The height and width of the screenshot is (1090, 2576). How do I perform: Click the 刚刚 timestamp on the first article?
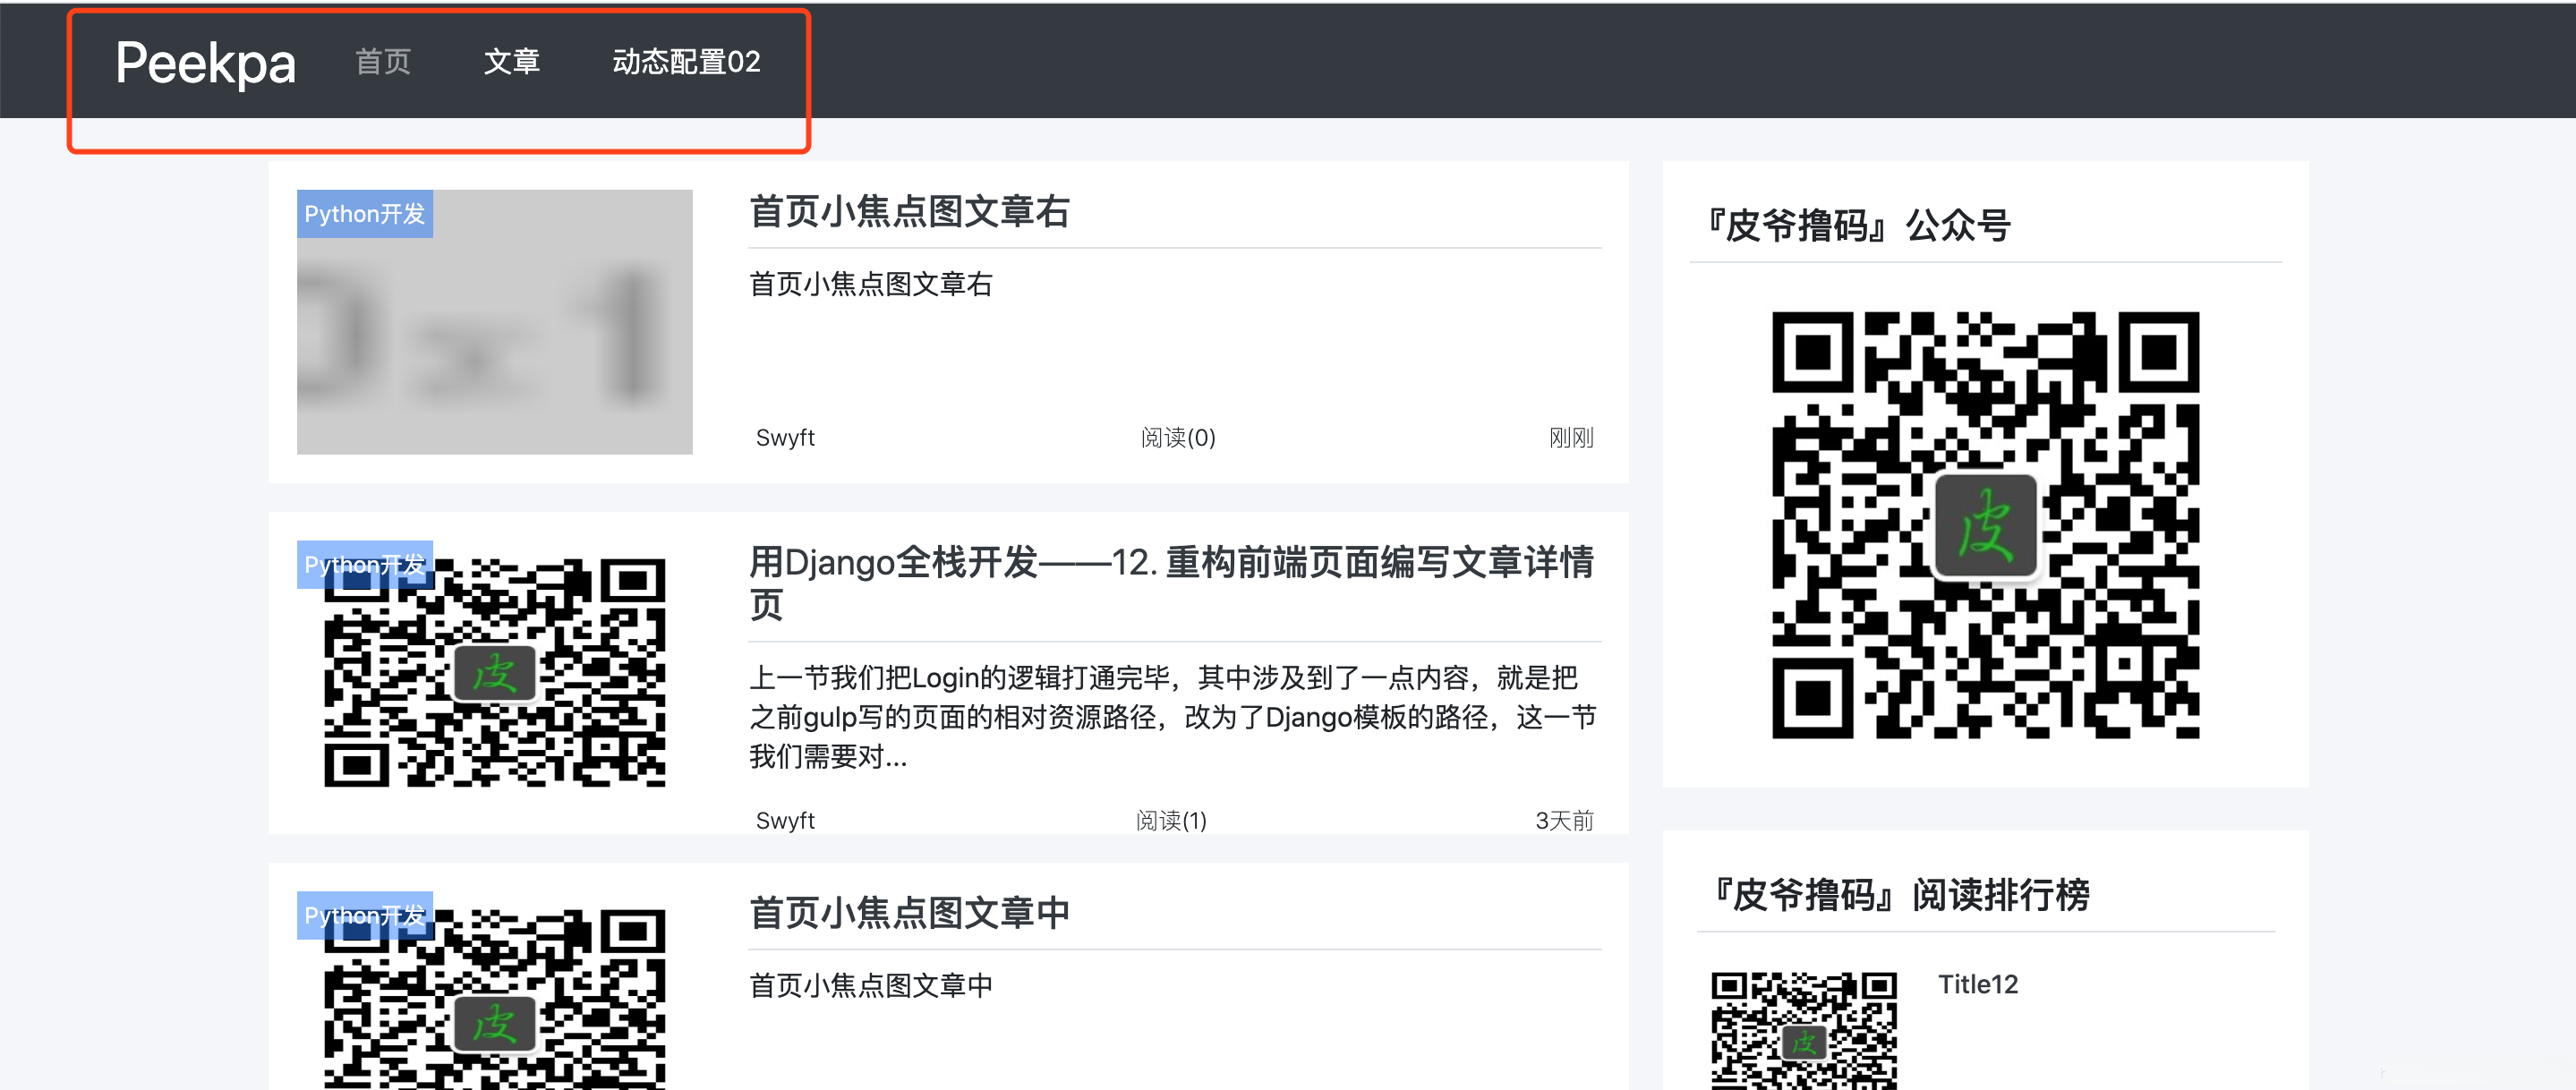tap(1570, 437)
